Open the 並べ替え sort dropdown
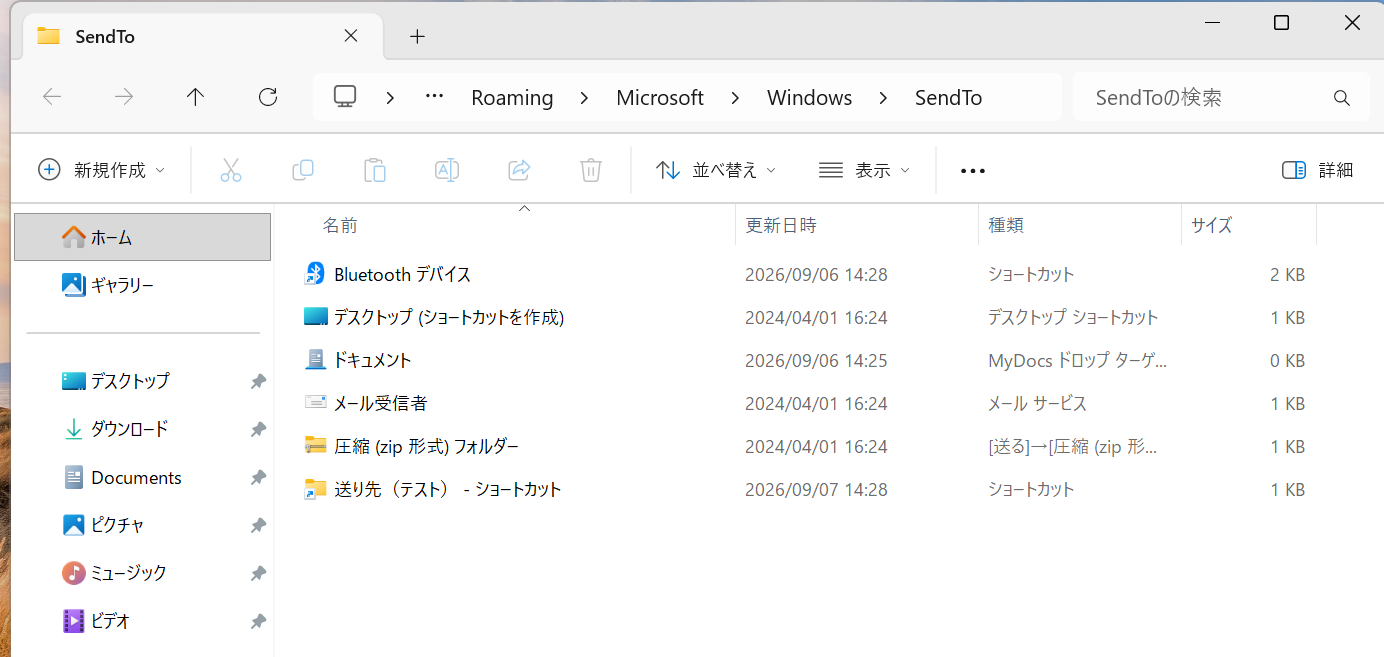Screen dimensions: 1384x657 pos(716,170)
